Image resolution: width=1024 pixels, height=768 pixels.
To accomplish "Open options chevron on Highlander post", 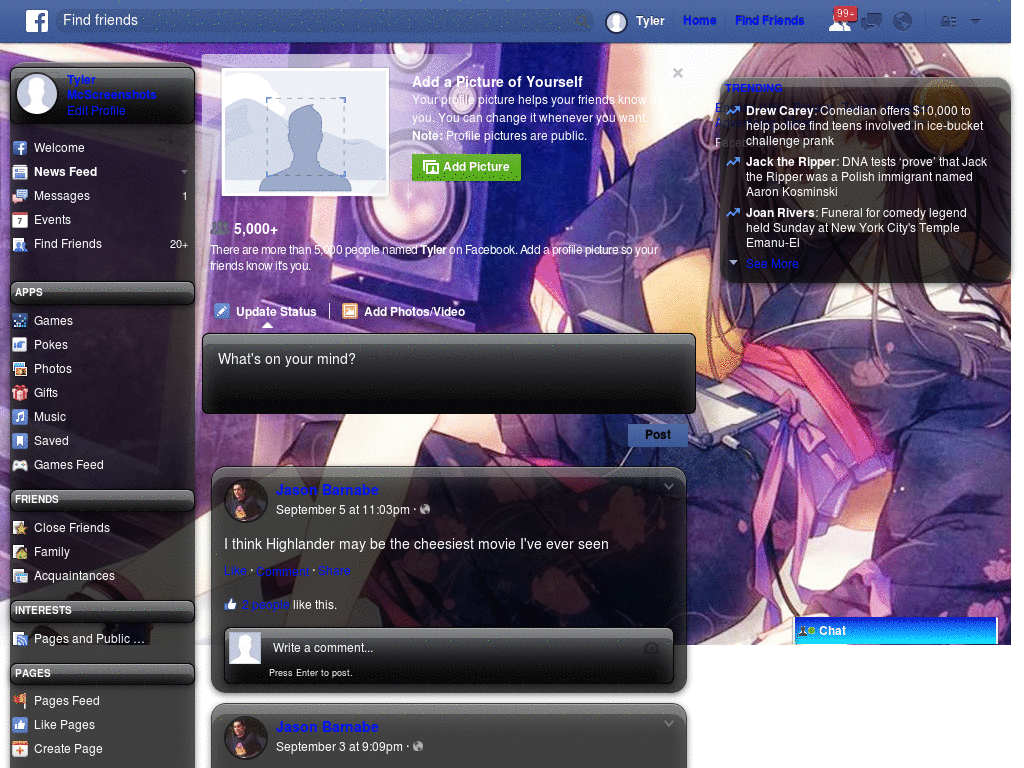I will click(669, 487).
